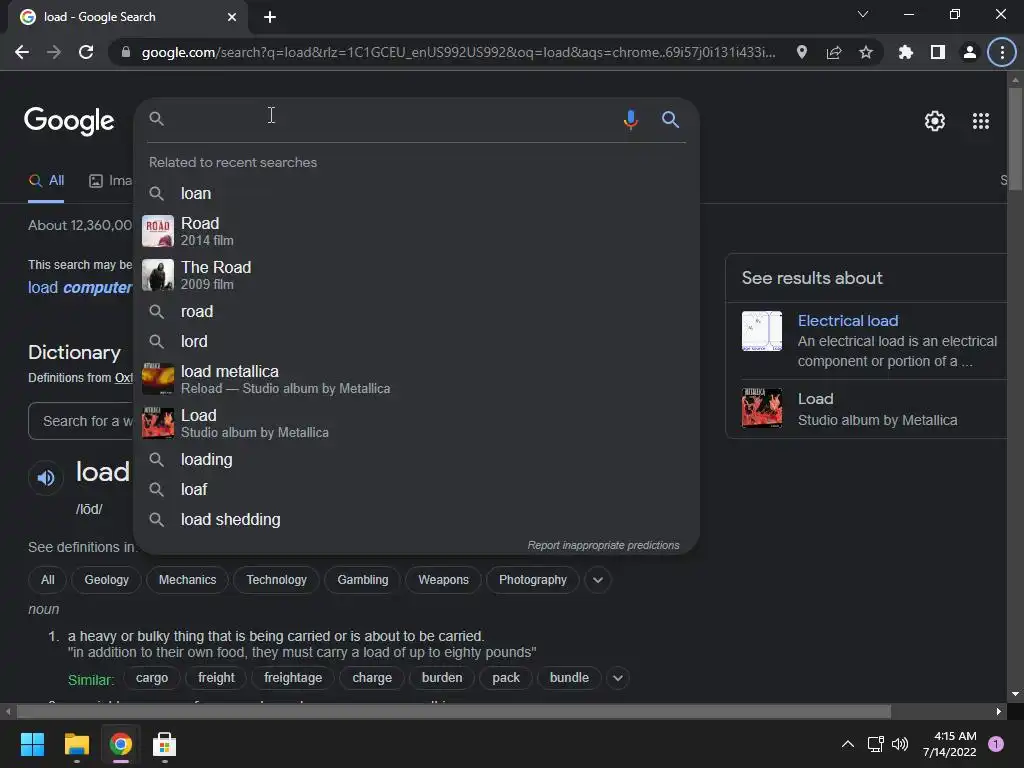Screen dimensions: 1024x768
Task: Select the All definitions chip
Action: pos(48,580)
